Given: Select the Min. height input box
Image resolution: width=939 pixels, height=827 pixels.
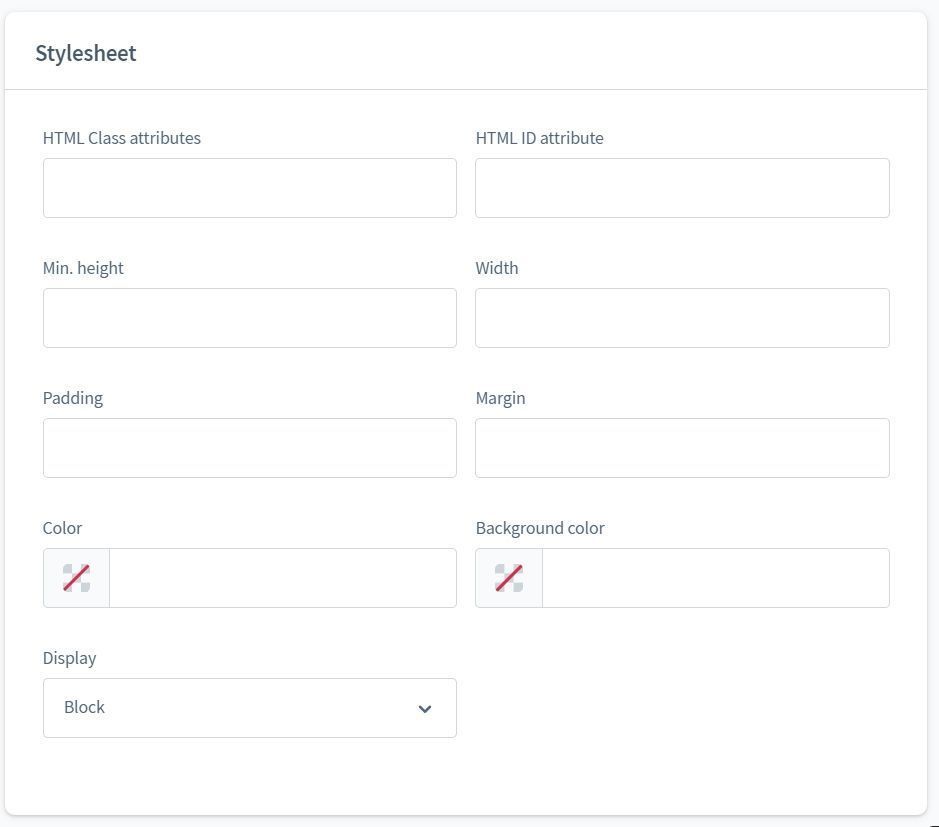Looking at the screenshot, I should [249, 318].
